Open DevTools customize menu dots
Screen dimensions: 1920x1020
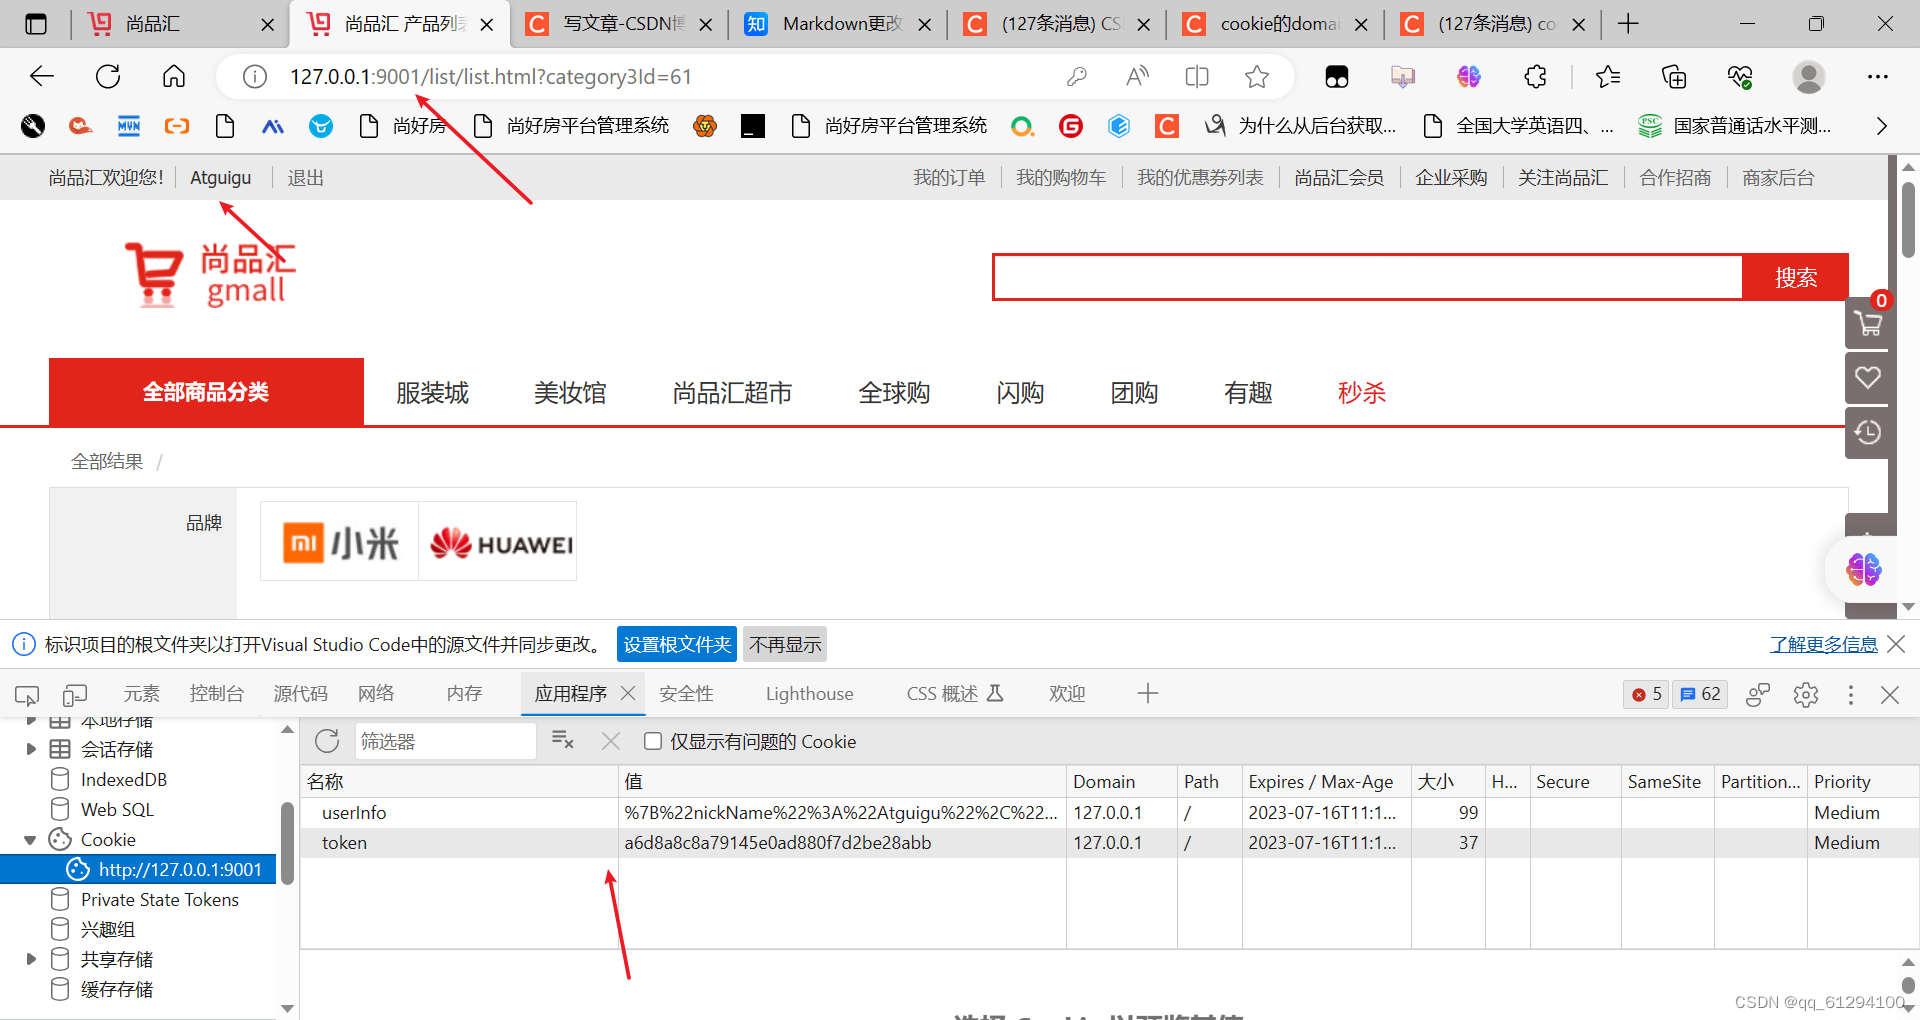tap(1851, 694)
